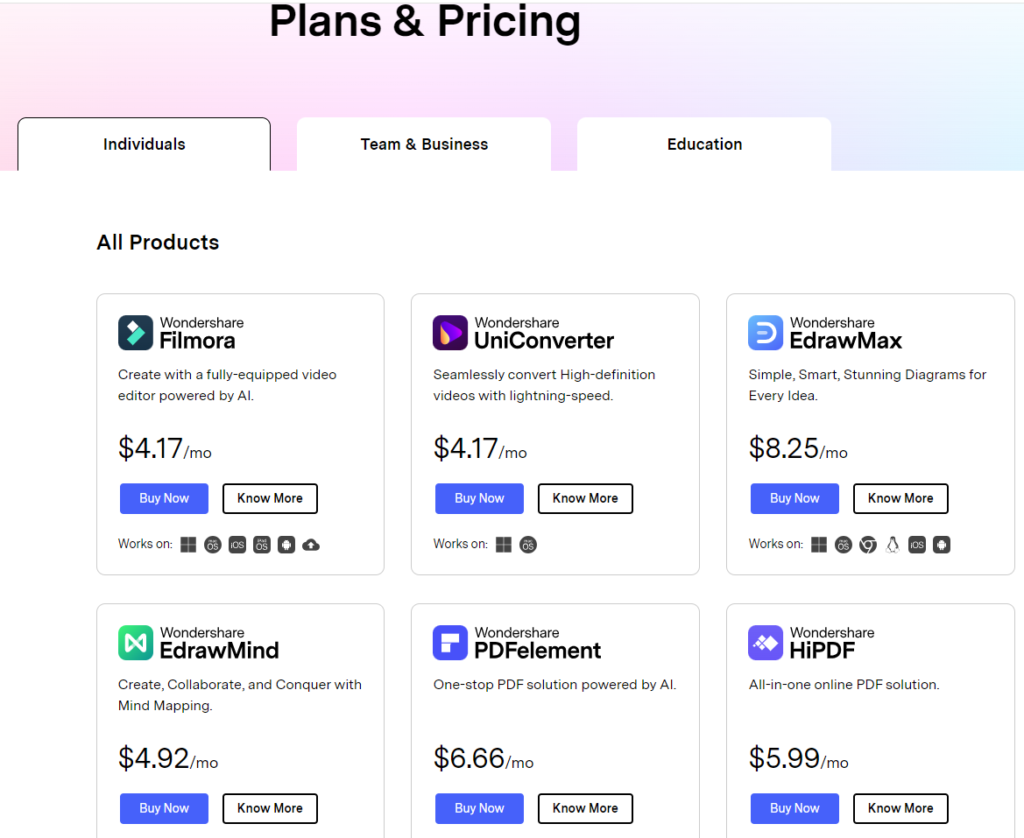Viewport: 1024px width, 838px height.
Task: Buy Now for PDFelement
Action: [479, 809]
